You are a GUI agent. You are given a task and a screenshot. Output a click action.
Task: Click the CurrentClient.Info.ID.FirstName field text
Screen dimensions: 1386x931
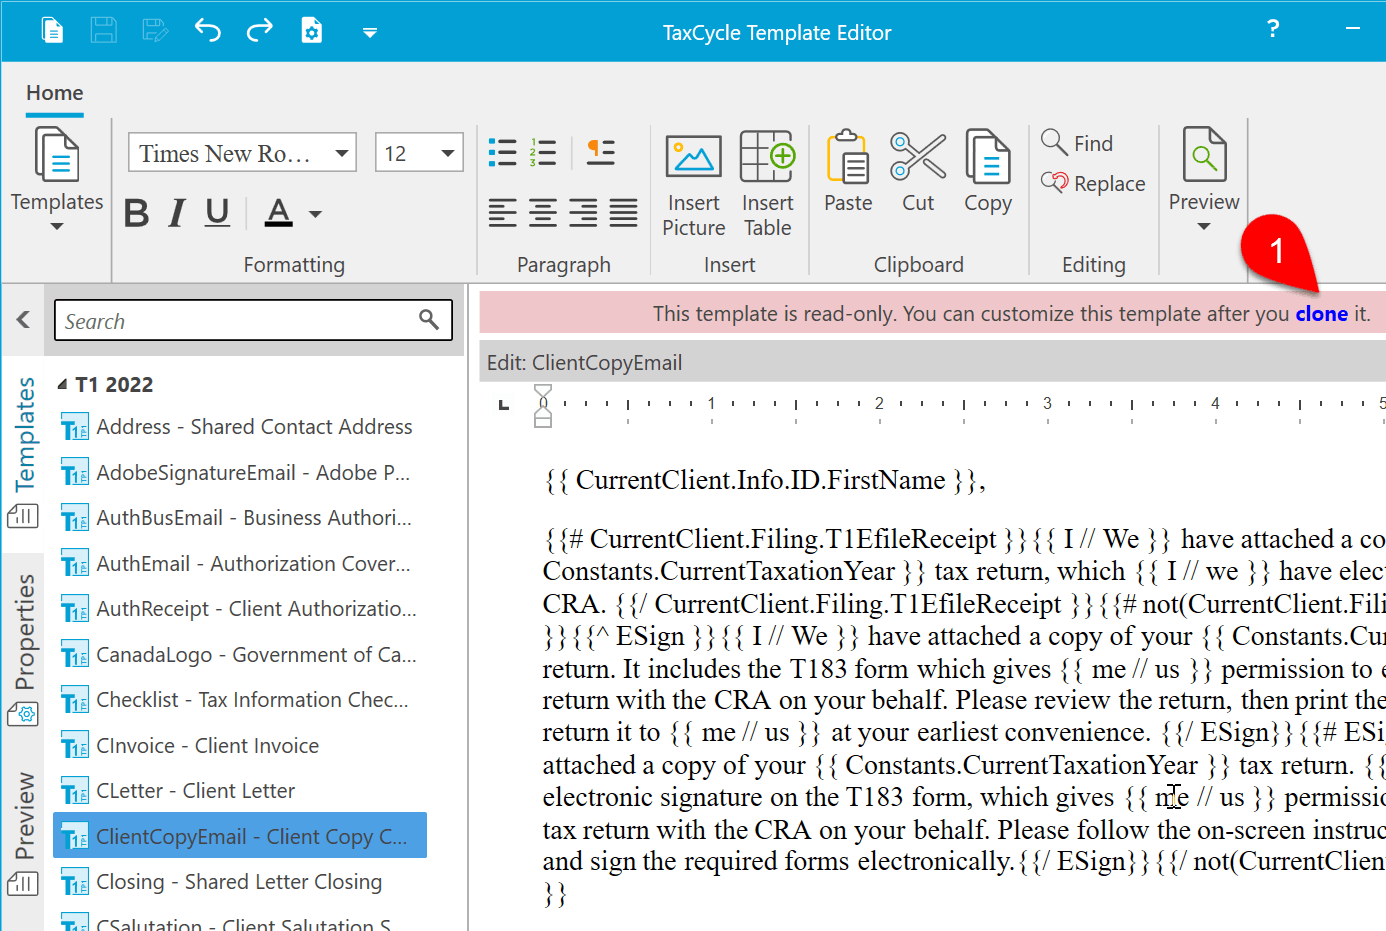(x=760, y=481)
